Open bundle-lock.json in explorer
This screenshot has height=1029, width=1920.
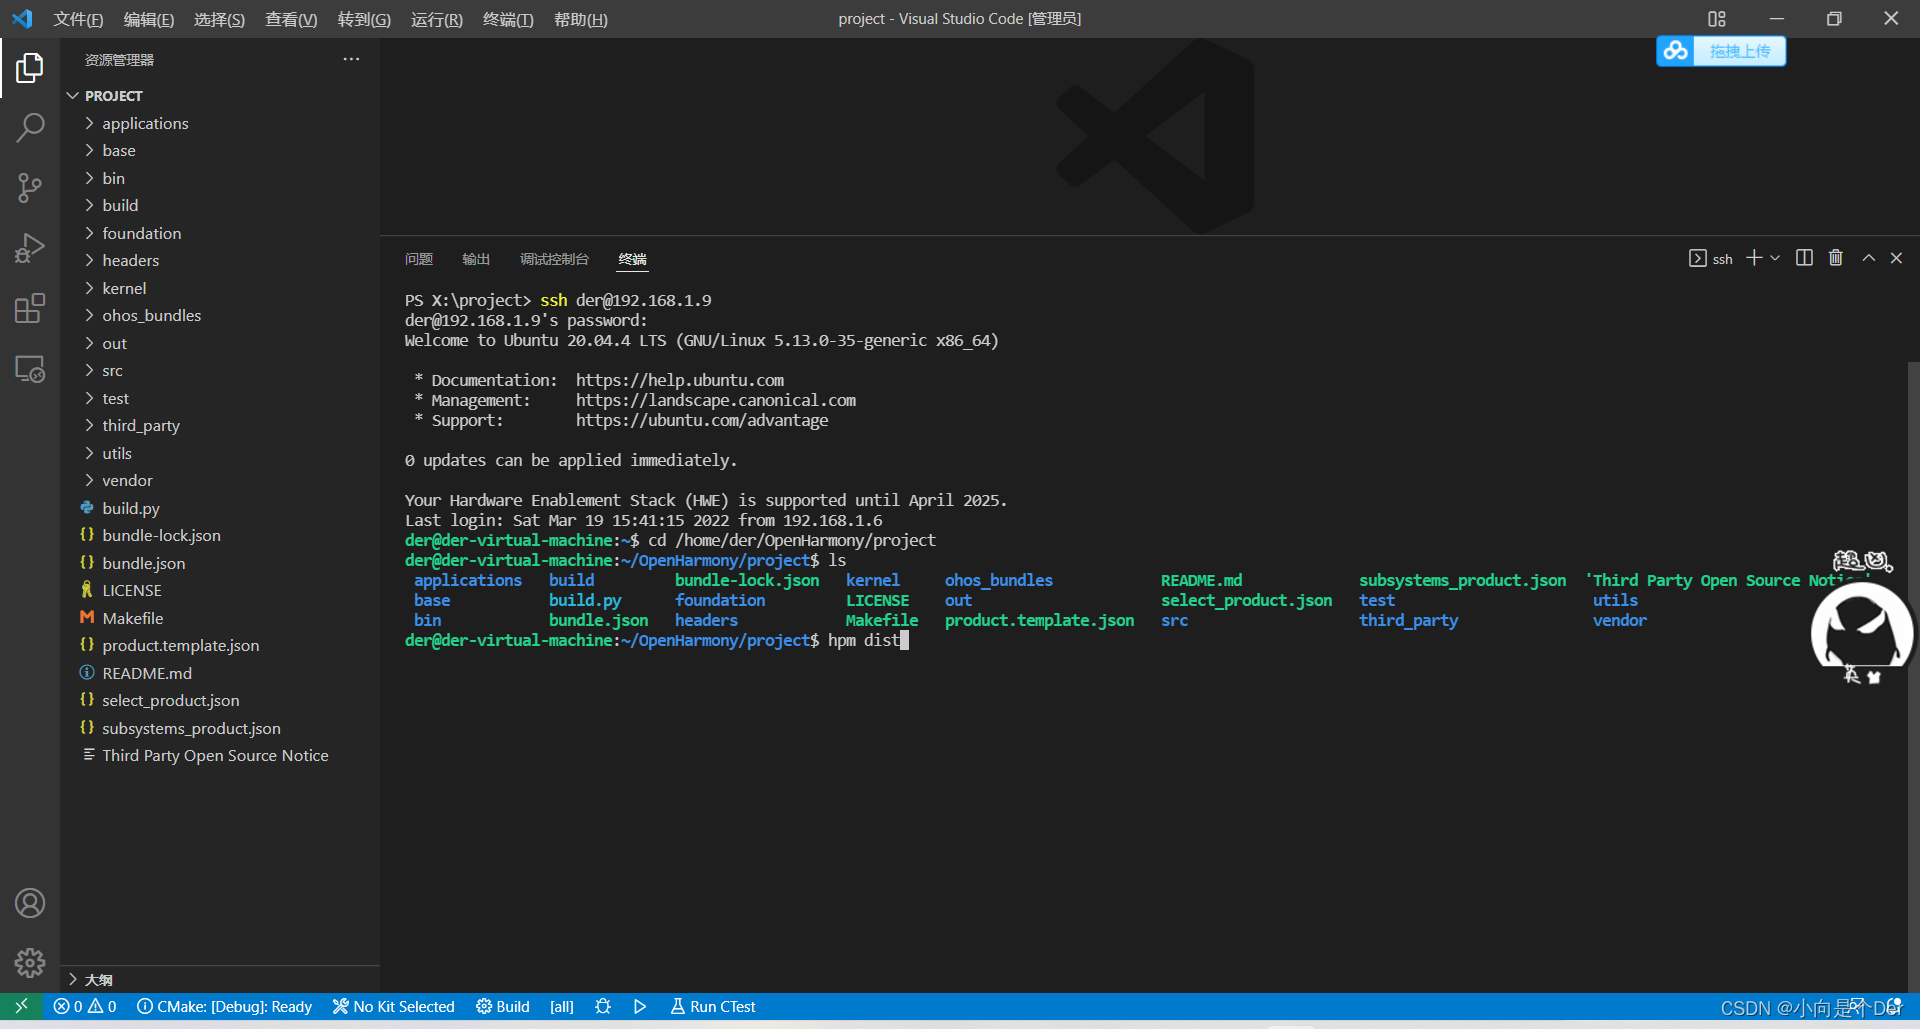coord(220,535)
